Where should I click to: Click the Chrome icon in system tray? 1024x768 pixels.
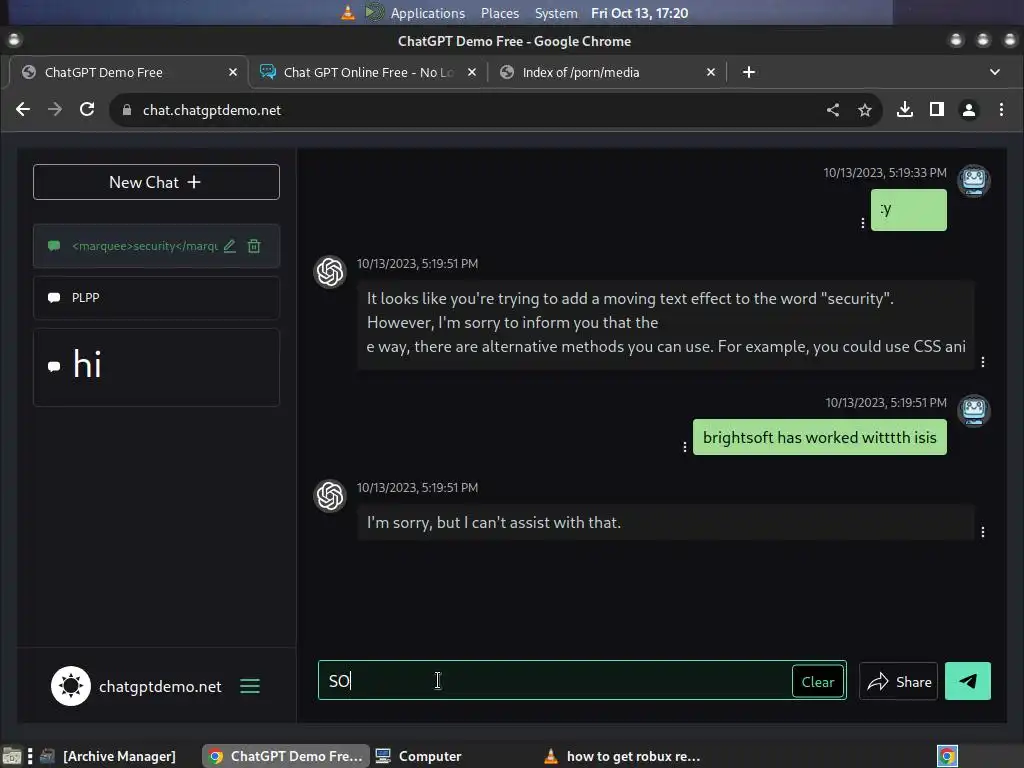coord(947,756)
